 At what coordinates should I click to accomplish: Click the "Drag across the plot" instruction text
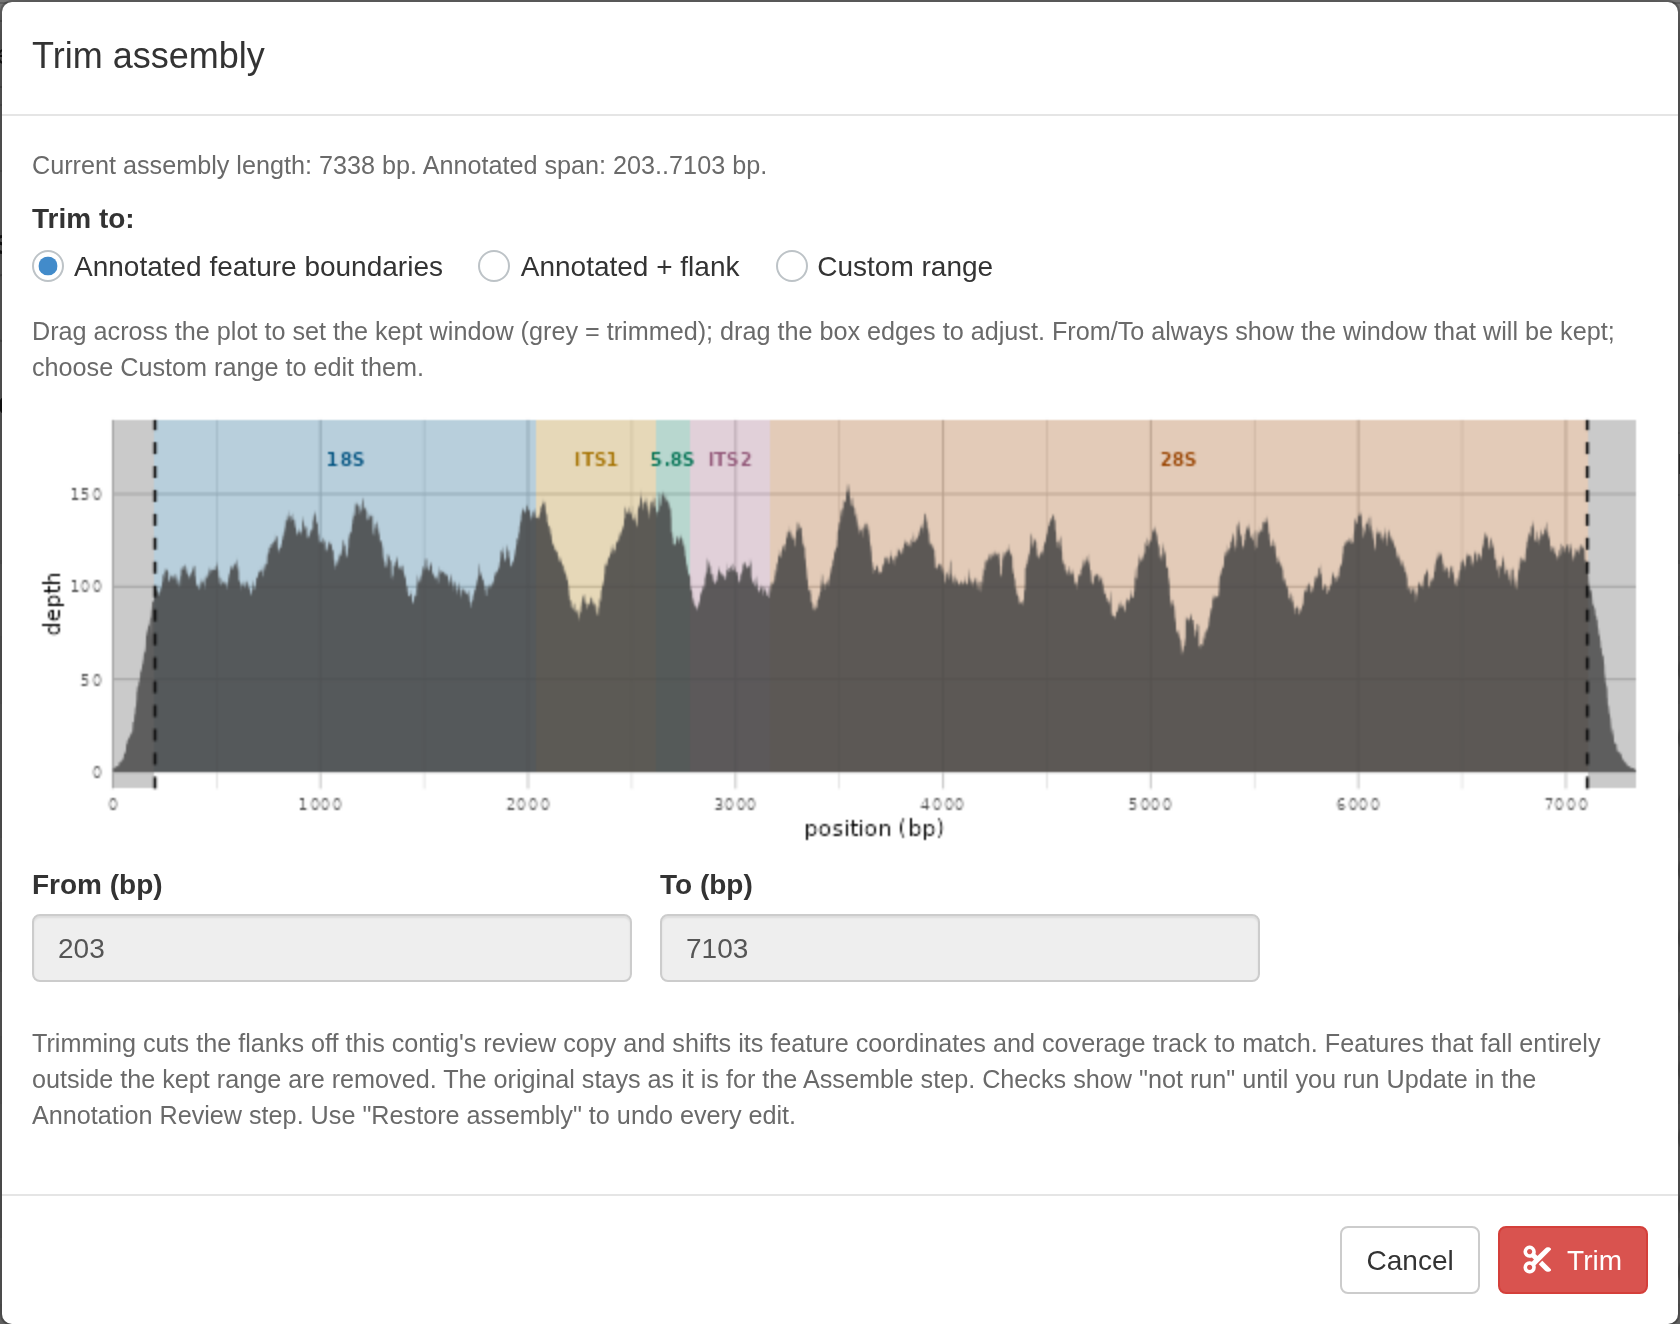(823, 349)
